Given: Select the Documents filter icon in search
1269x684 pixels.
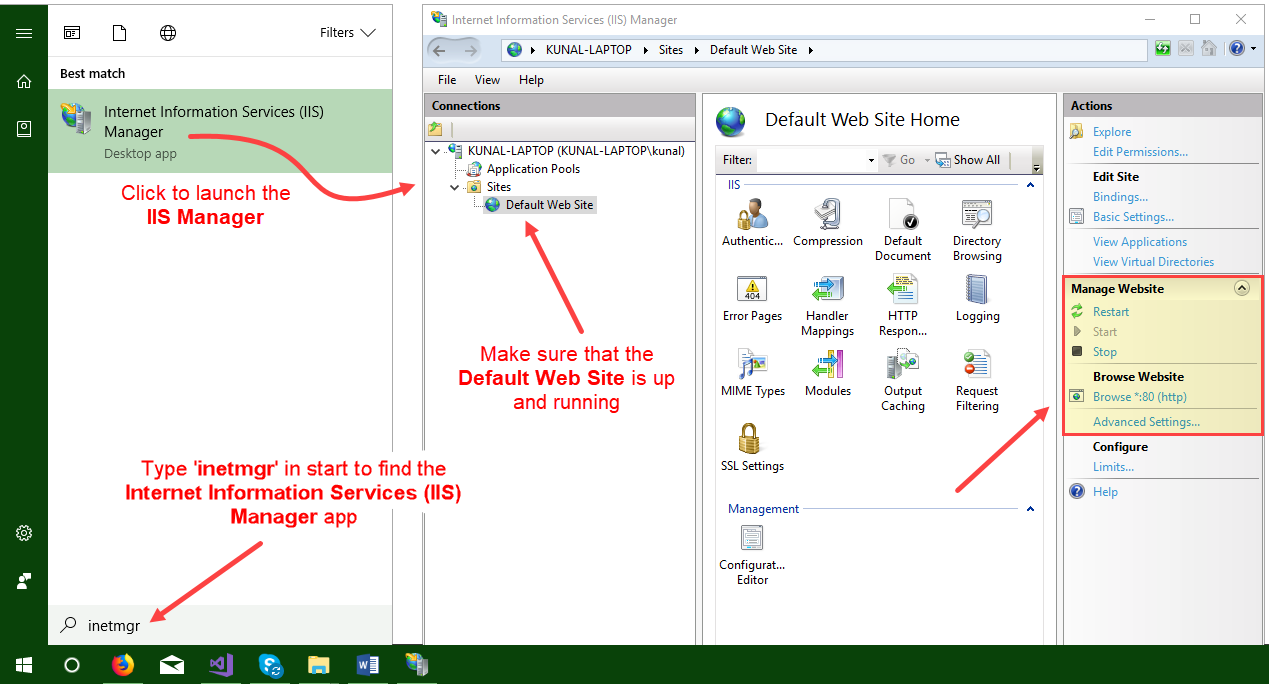Looking at the screenshot, I should [x=120, y=33].
